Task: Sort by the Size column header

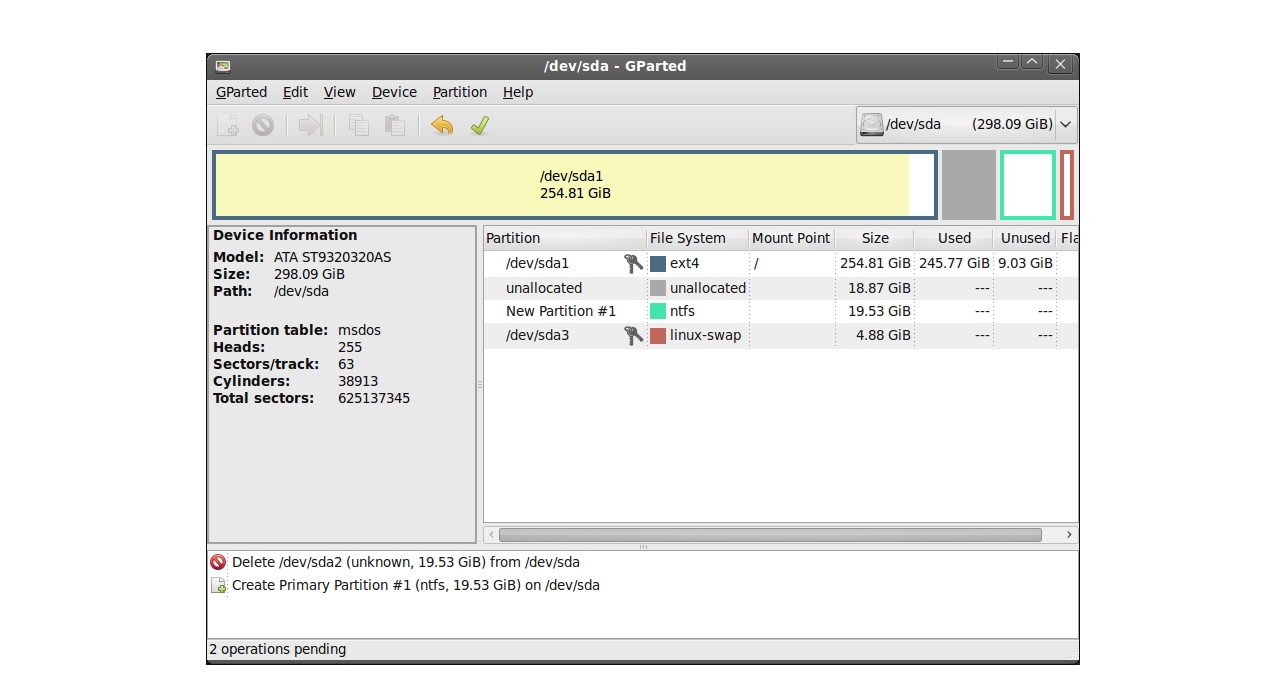Action: tap(875, 238)
